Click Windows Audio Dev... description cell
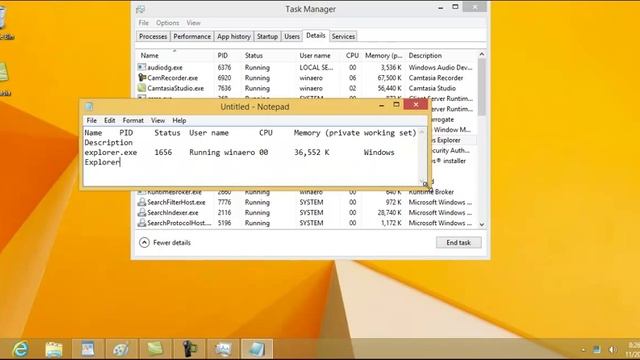The image size is (640, 360). coord(440,67)
